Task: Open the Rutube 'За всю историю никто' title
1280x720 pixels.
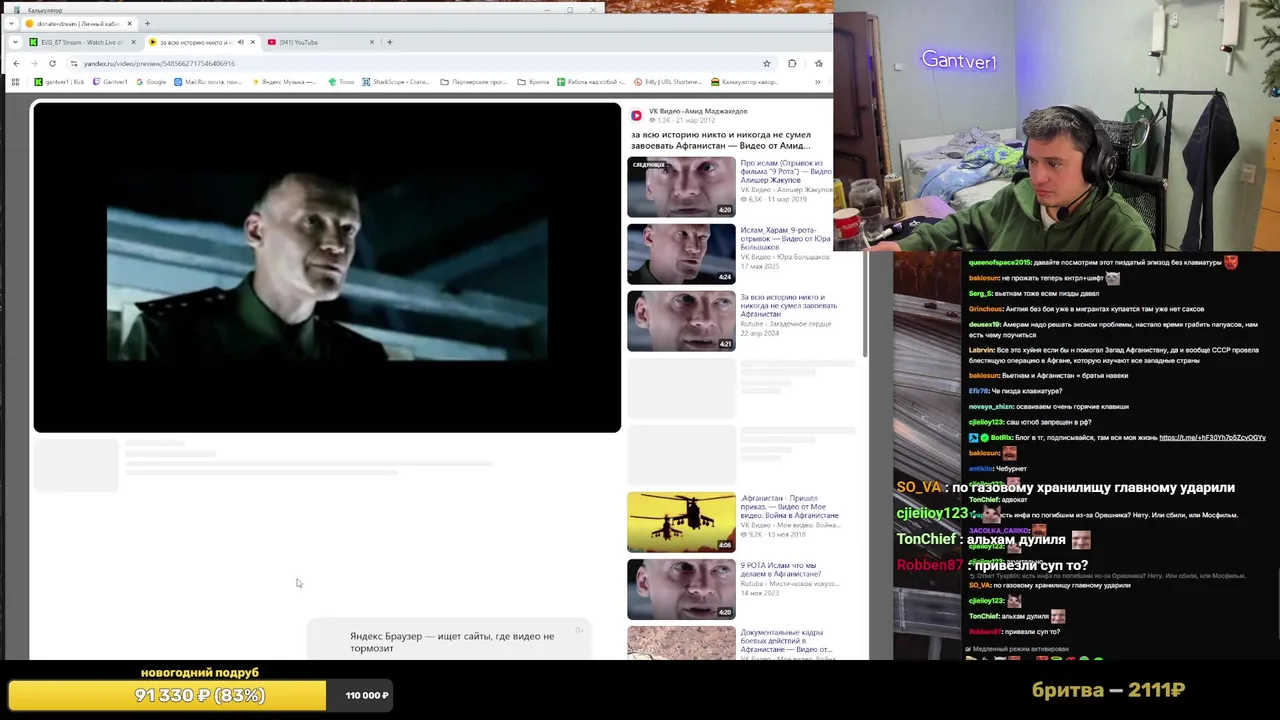Action: tap(789, 305)
